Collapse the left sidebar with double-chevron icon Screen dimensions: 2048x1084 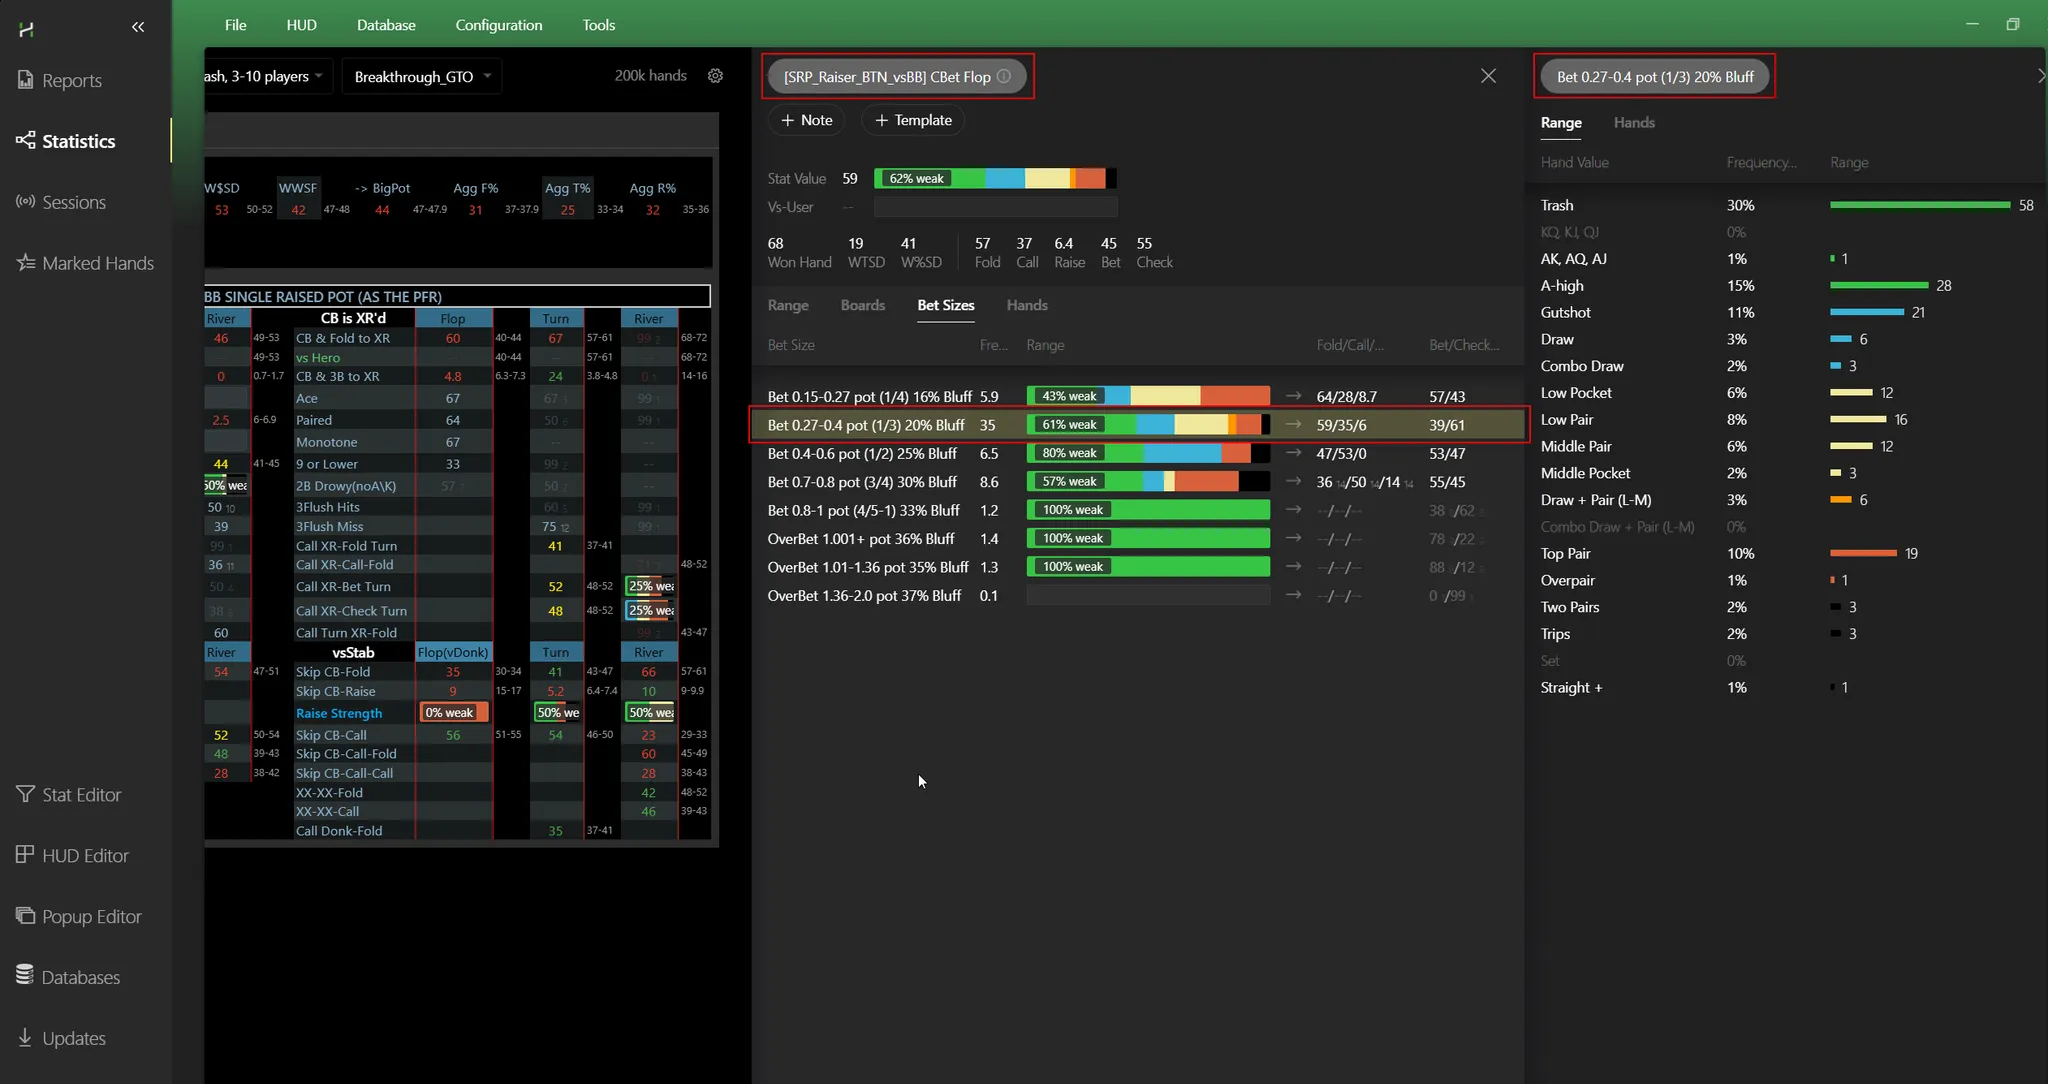(x=138, y=27)
